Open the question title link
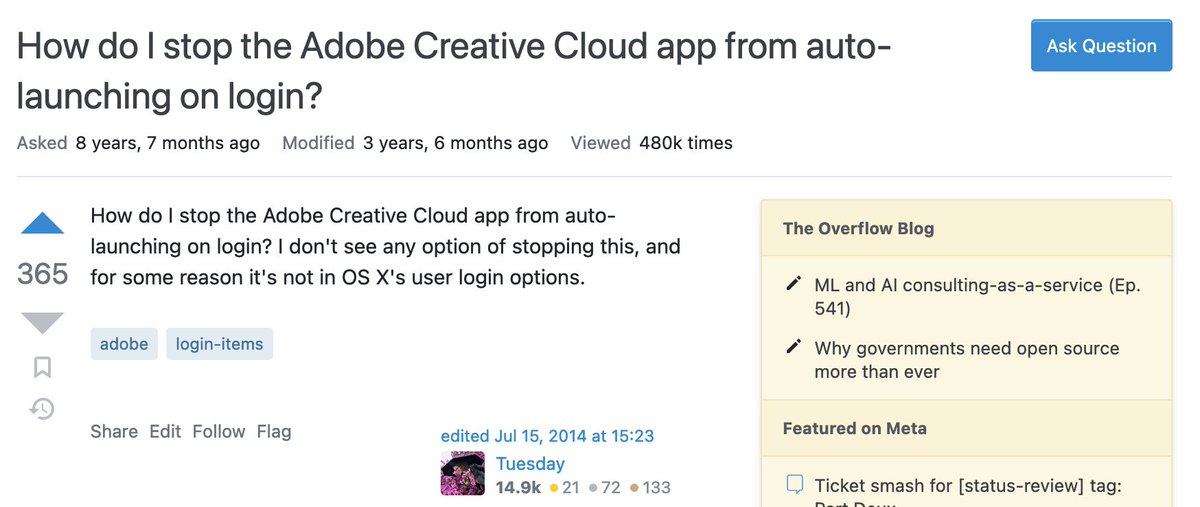This screenshot has height=507, width=1200. (454, 70)
